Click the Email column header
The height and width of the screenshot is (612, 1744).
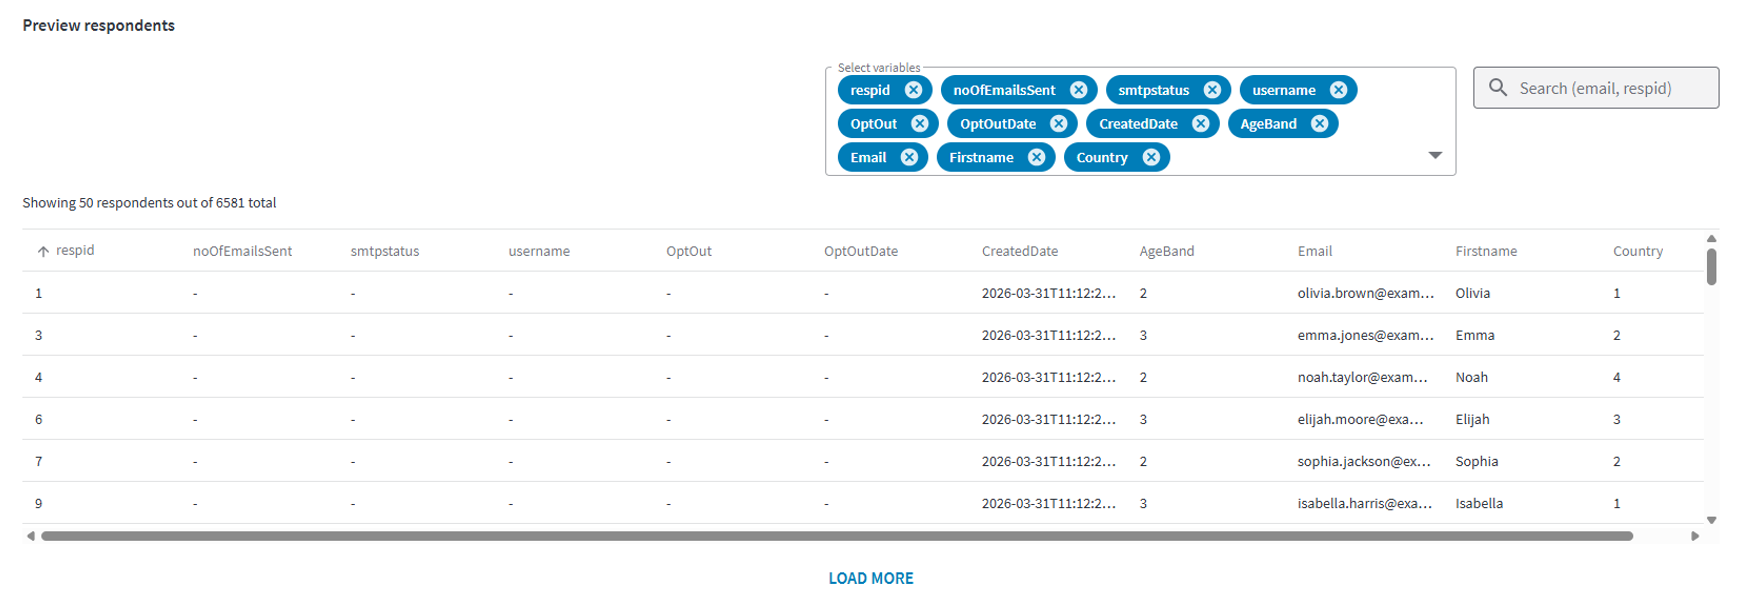[1315, 251]
